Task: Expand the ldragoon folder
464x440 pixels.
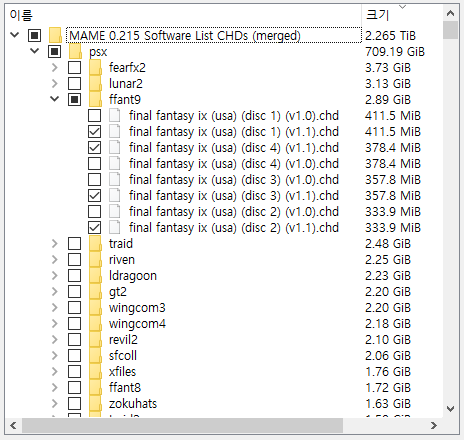Action: tap(55, 275)
